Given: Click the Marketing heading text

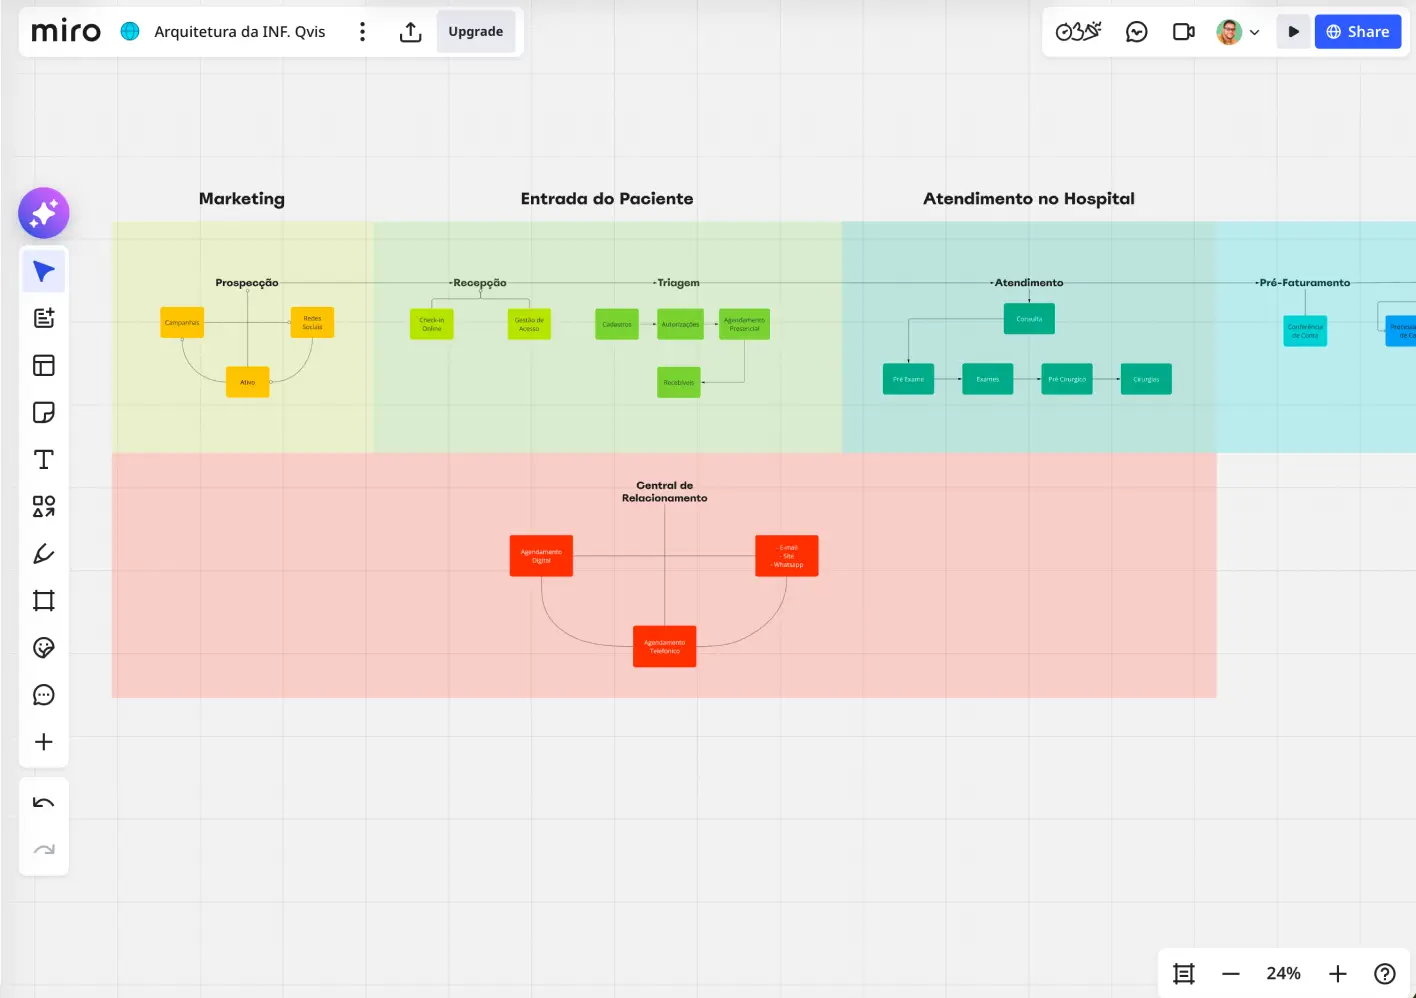Looking at the screenshot, I should coord(242,199).
